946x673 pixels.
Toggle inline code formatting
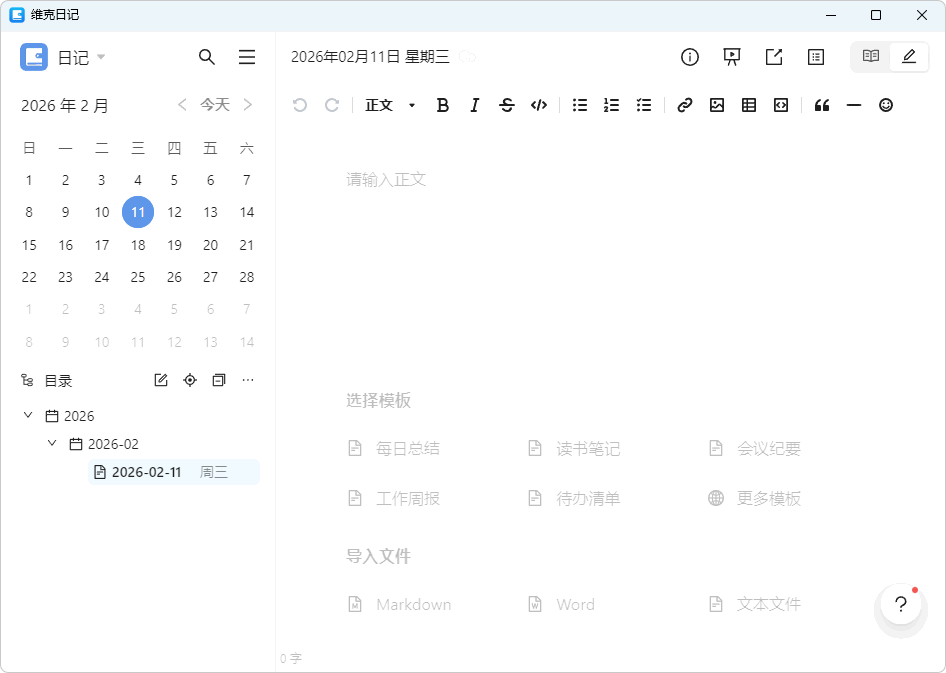539,105
